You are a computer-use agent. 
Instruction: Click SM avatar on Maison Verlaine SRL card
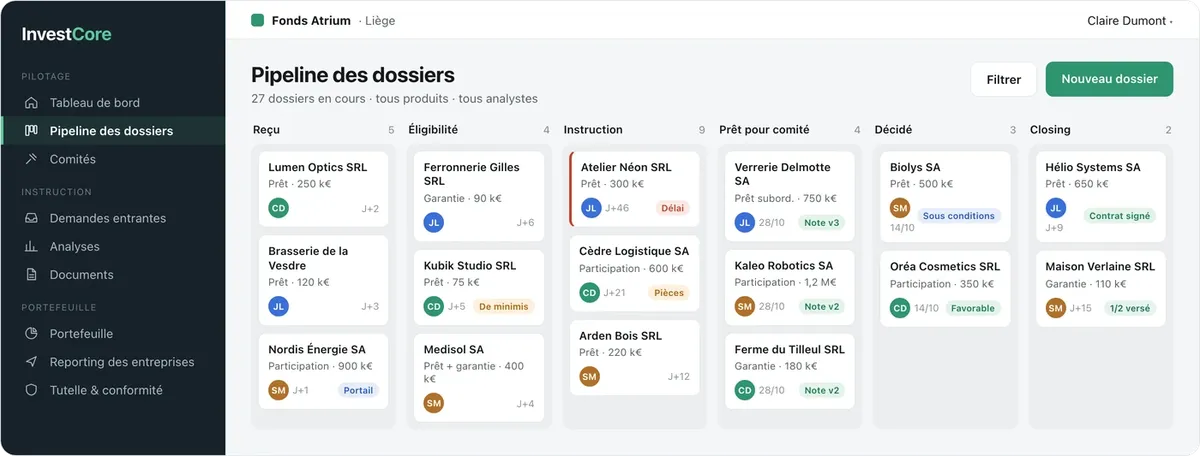tap(1055, 308)
